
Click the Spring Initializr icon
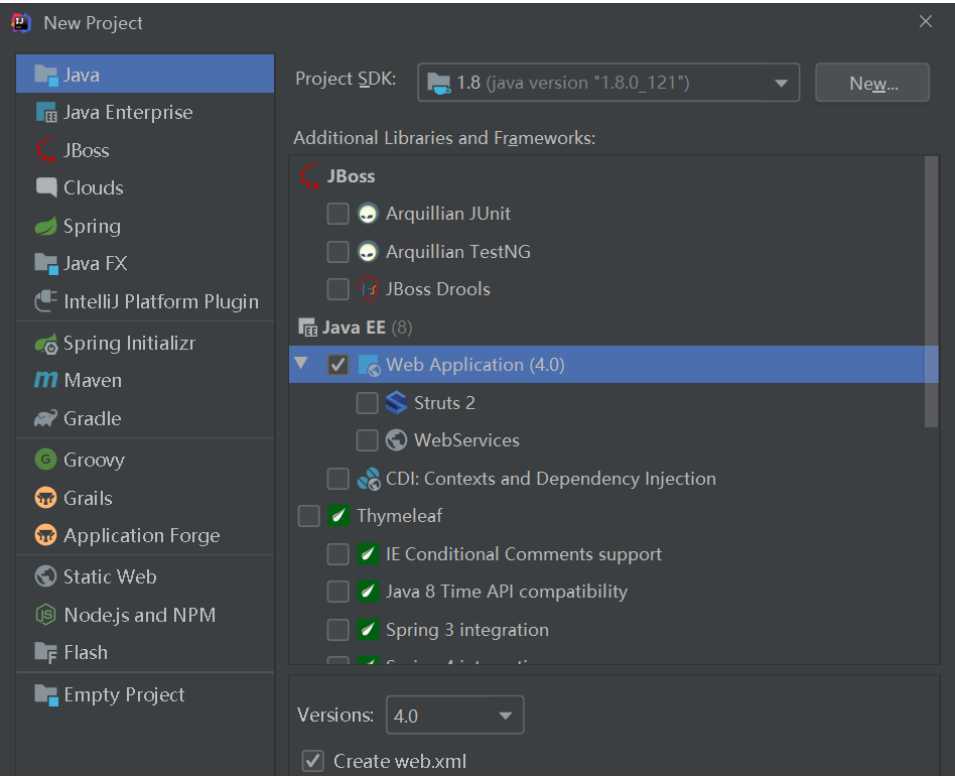[x=46, y=343]
